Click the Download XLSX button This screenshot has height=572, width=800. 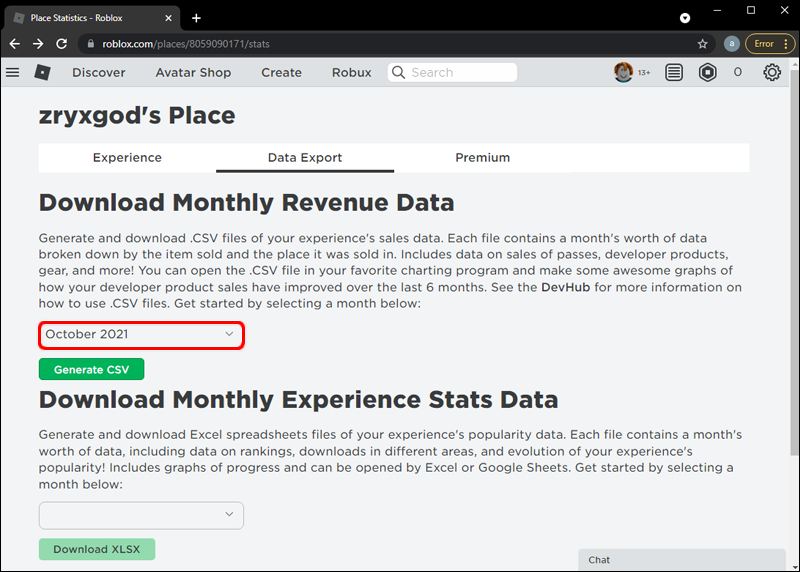click(x=97, y=549)
